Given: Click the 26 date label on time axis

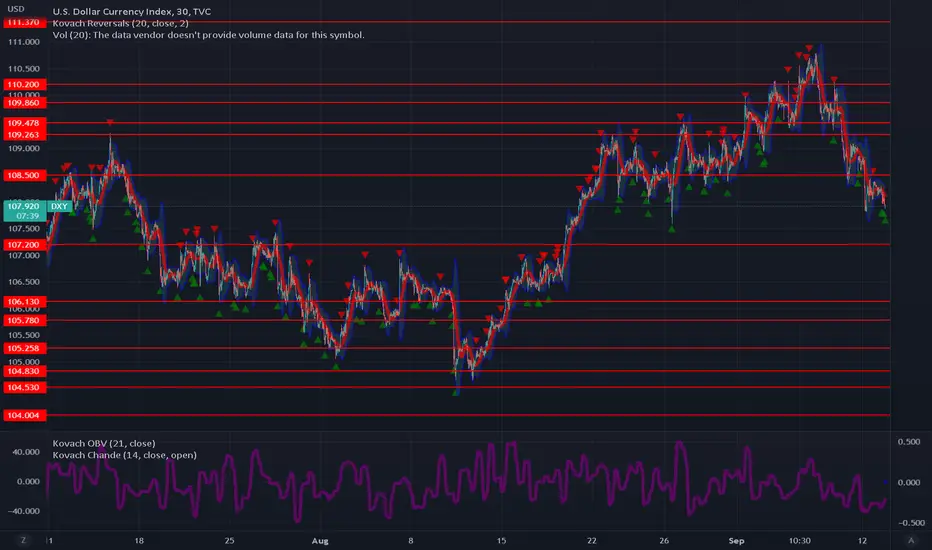Looking at the screenshot, I should (664, 540).
